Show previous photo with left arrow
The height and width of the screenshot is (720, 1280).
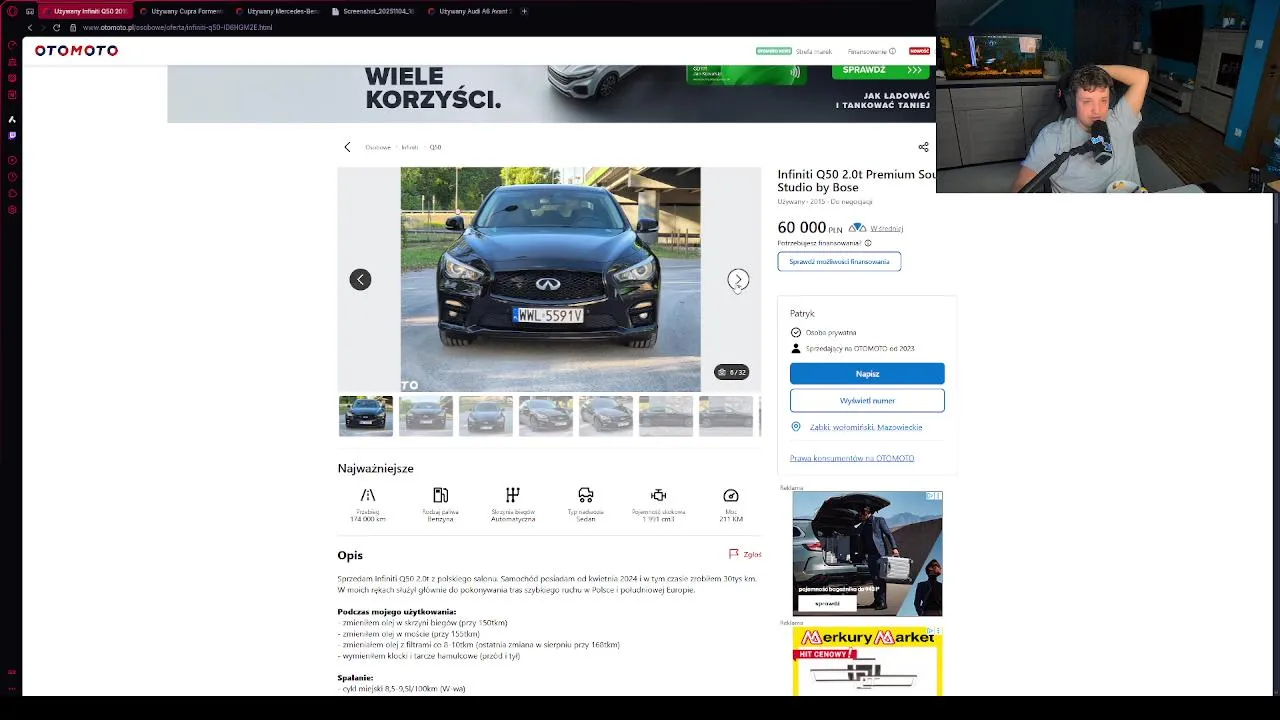coord(360,279)
